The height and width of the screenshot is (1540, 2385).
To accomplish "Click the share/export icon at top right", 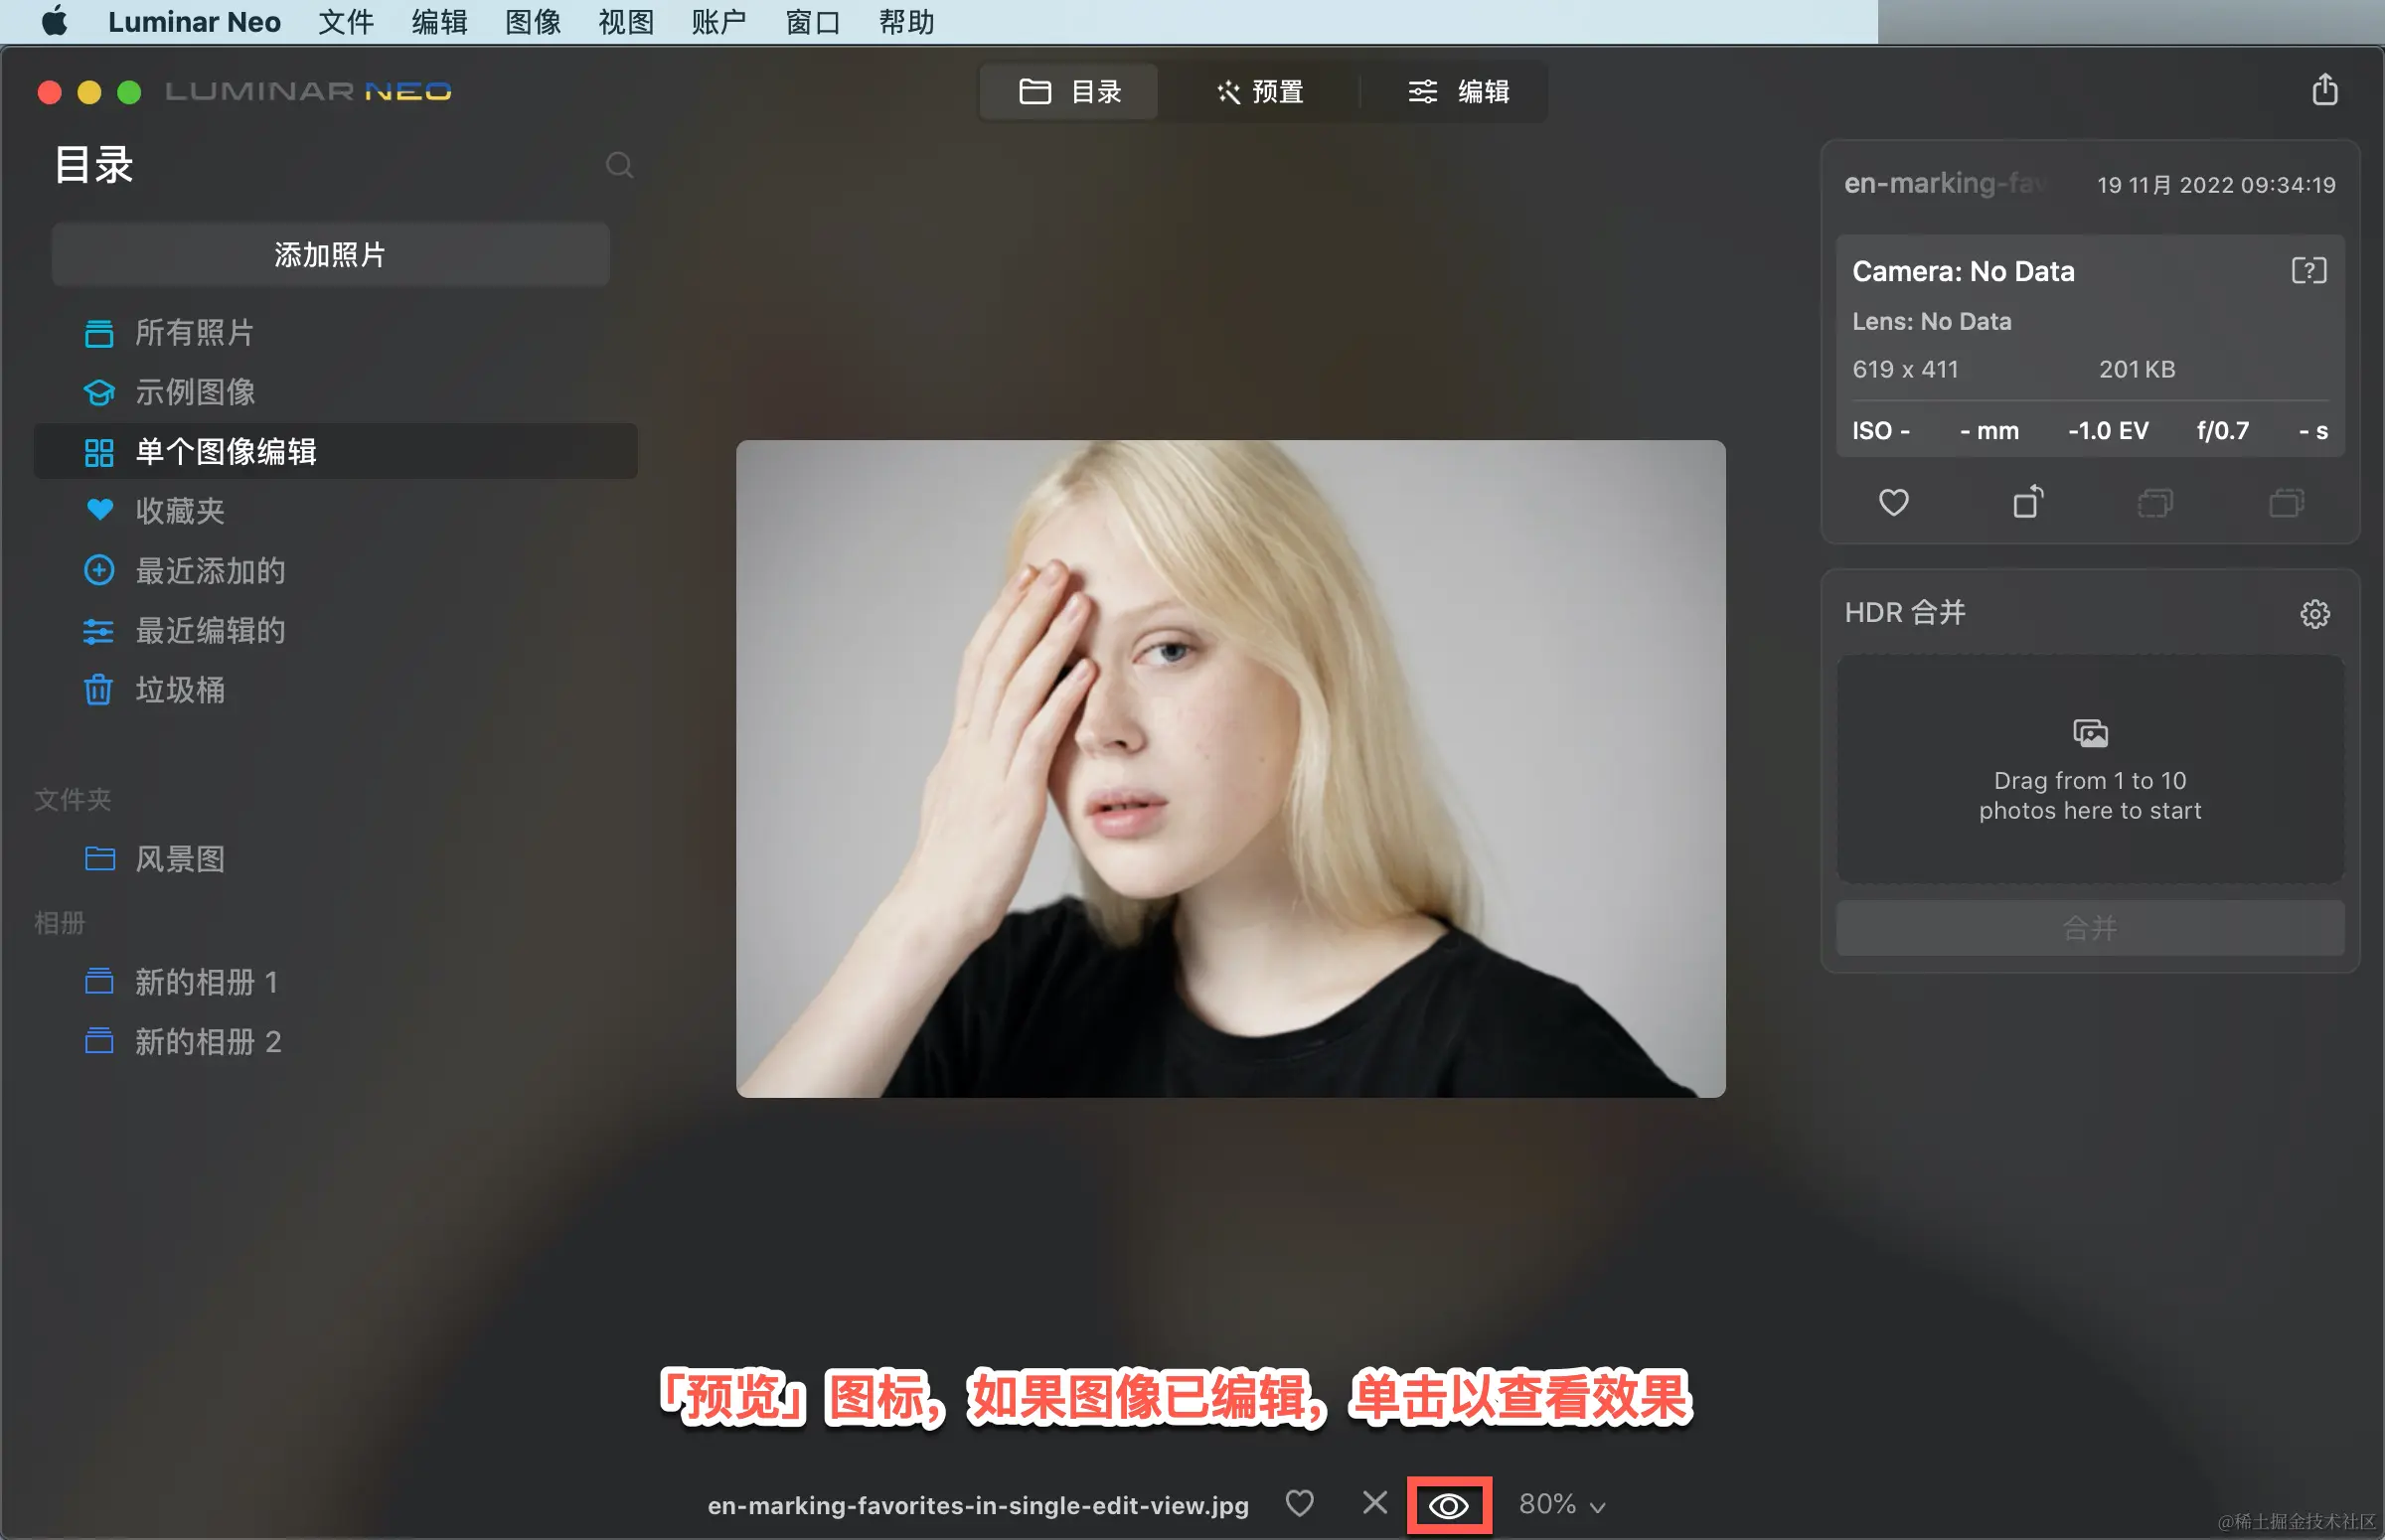I will (2324, 90).
